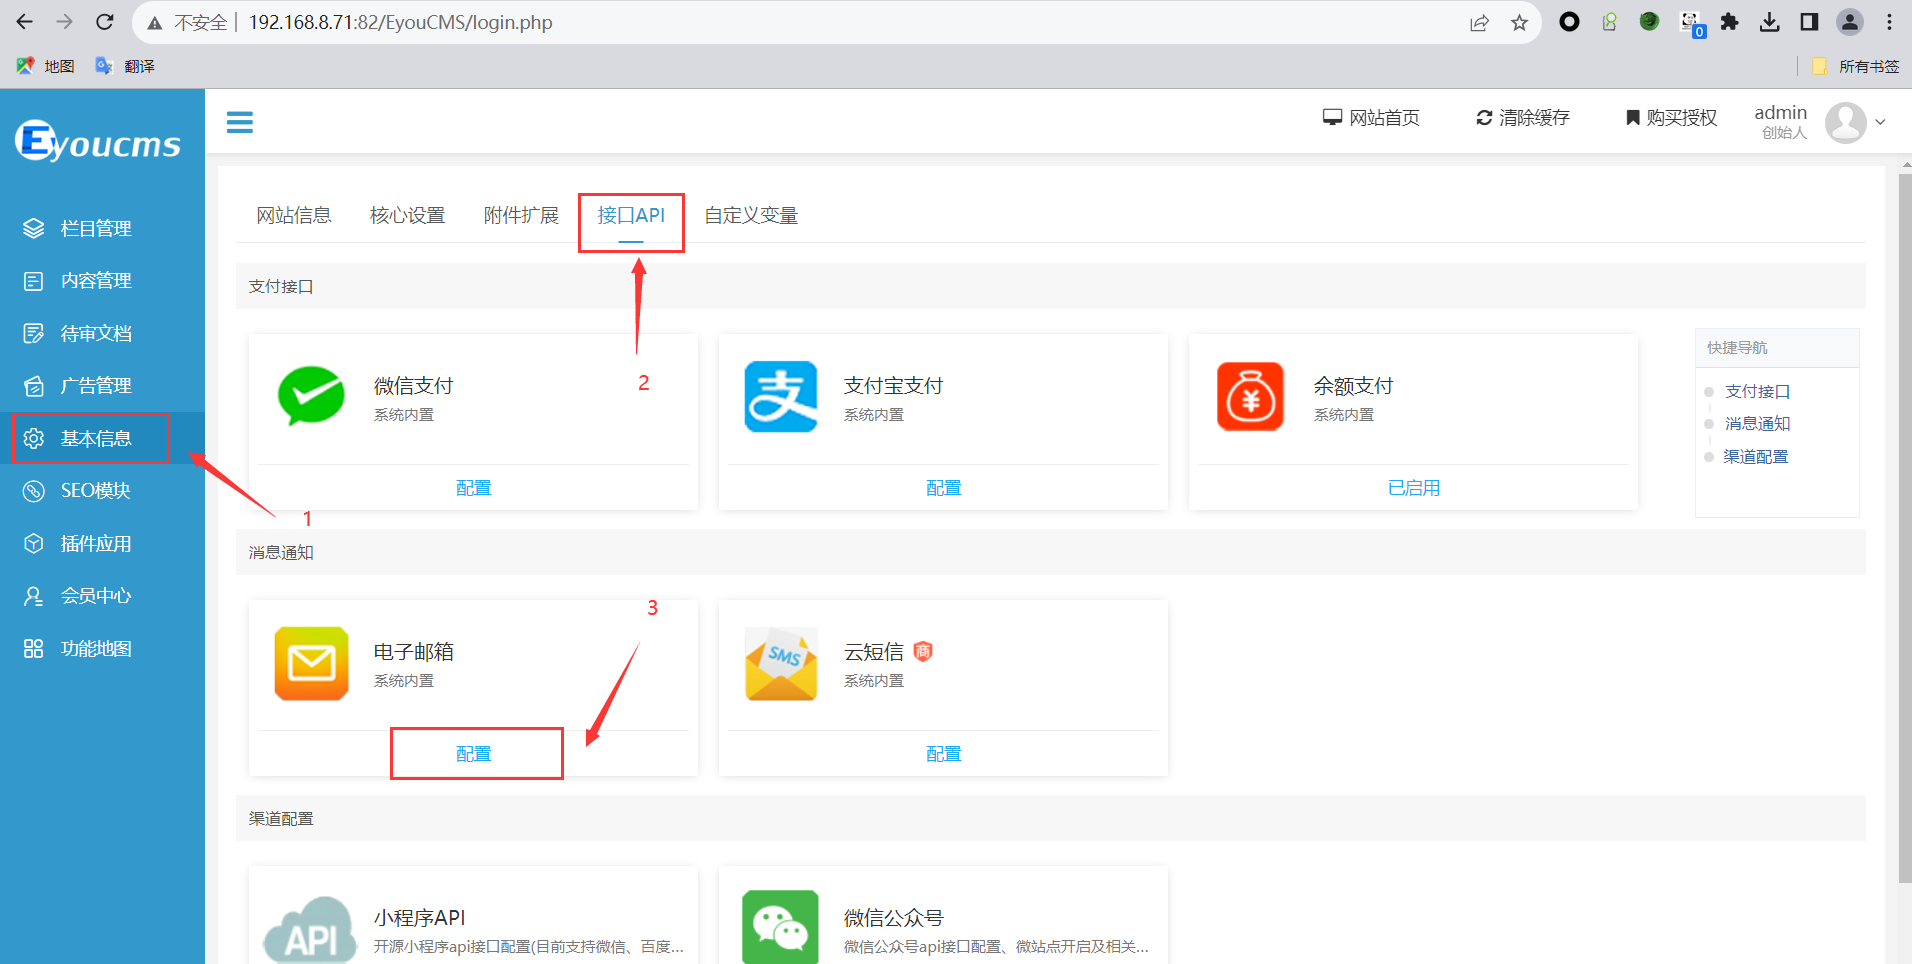This screenshot has height=964, width=1912.
Task: Click the SMS cloud message icon
Action: coord(781,663)
